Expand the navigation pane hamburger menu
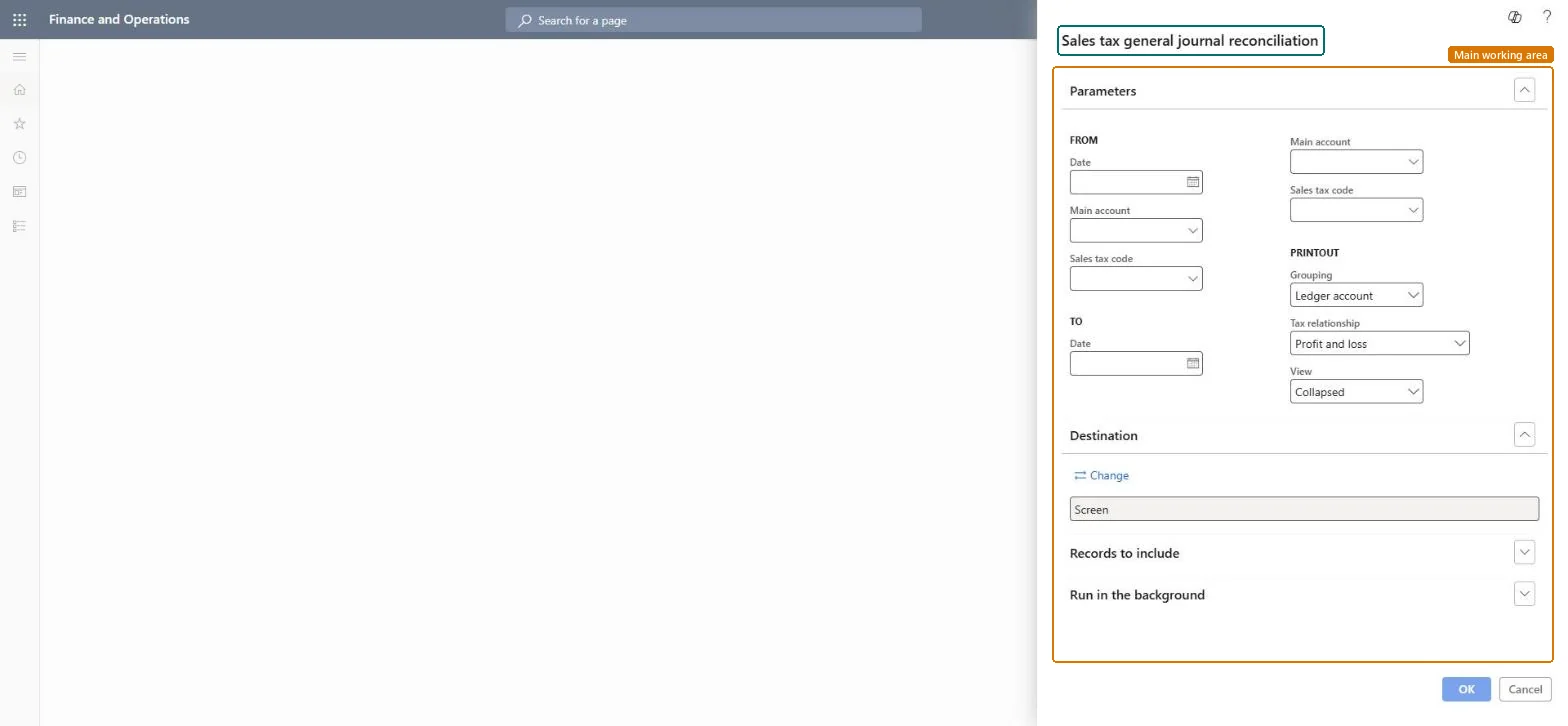This screenshot has width=1568, height=726. [x=19, y=57]
